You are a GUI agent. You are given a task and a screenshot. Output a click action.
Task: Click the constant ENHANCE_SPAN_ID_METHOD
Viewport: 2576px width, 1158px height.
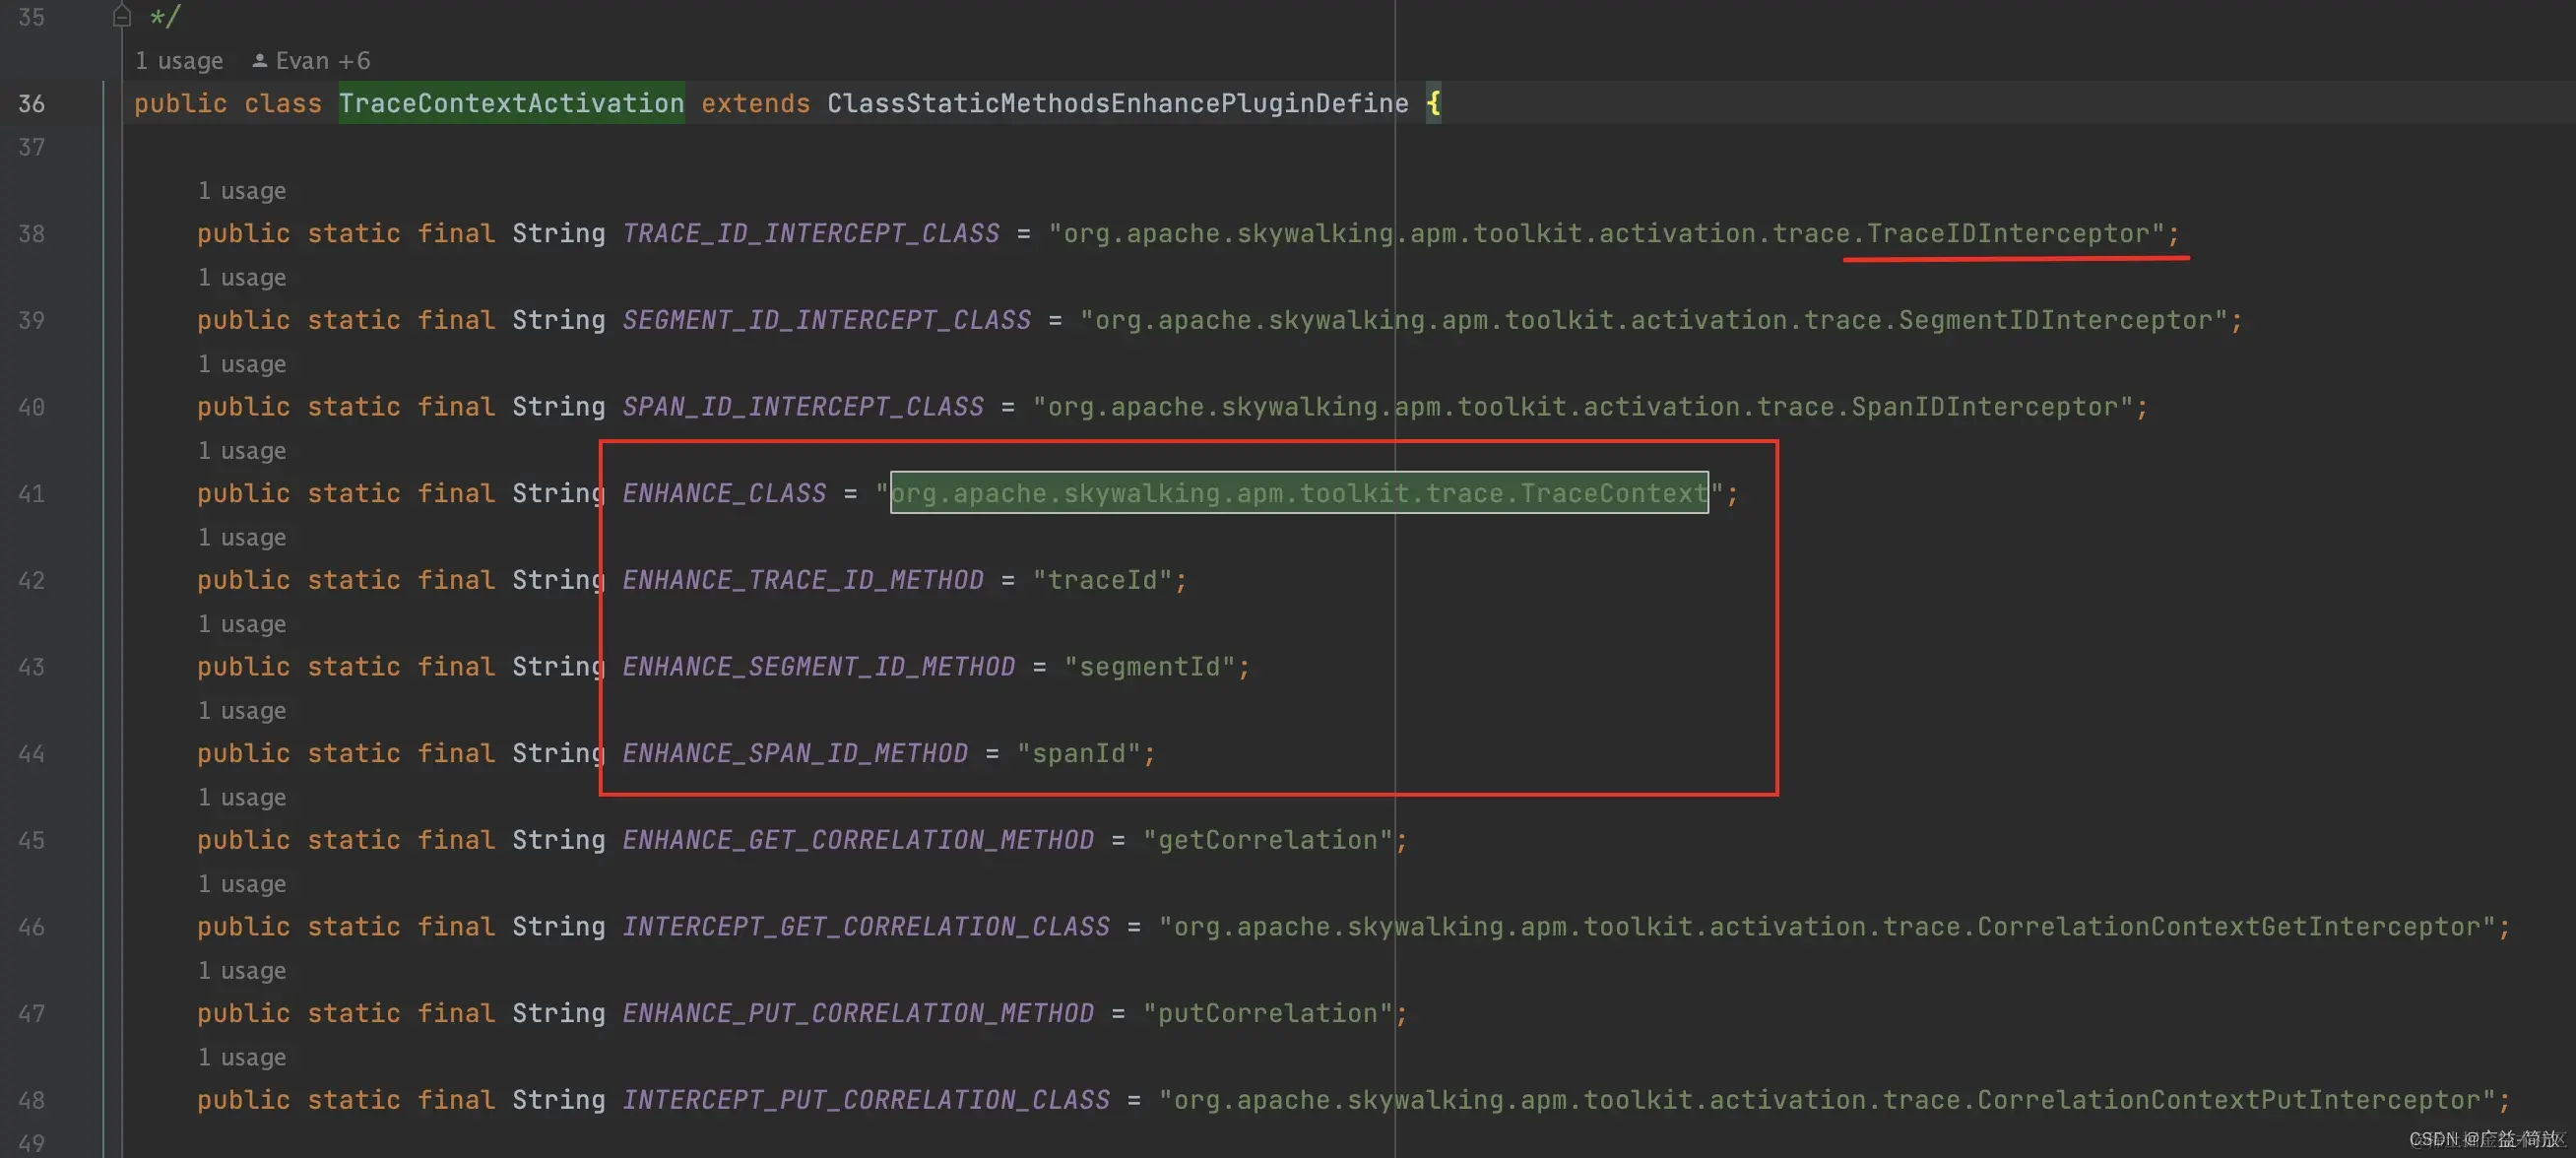coord(795,753)
